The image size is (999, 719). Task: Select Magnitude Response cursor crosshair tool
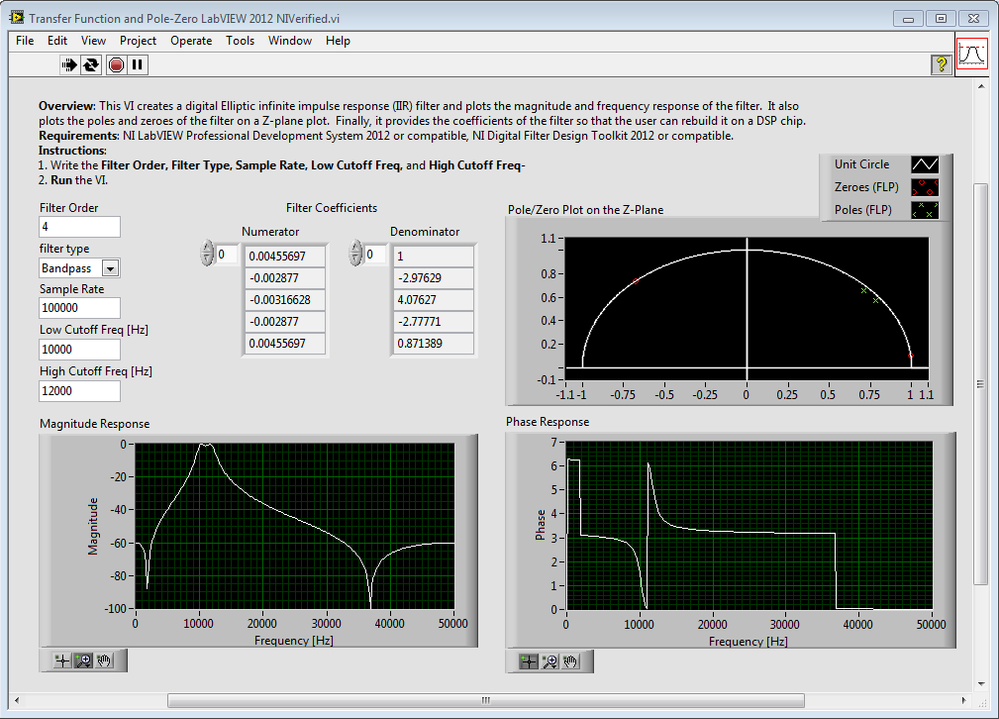[x=62, y=660]
